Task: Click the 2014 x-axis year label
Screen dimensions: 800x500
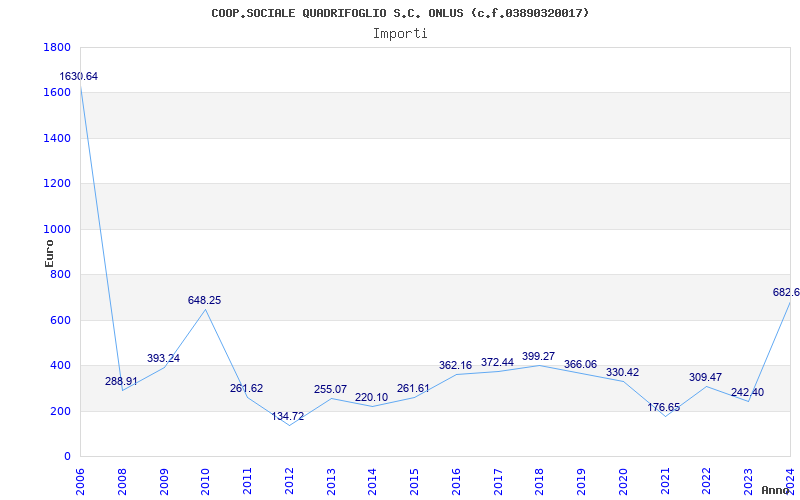Action: pyautogui.click(x=373, y=482)
